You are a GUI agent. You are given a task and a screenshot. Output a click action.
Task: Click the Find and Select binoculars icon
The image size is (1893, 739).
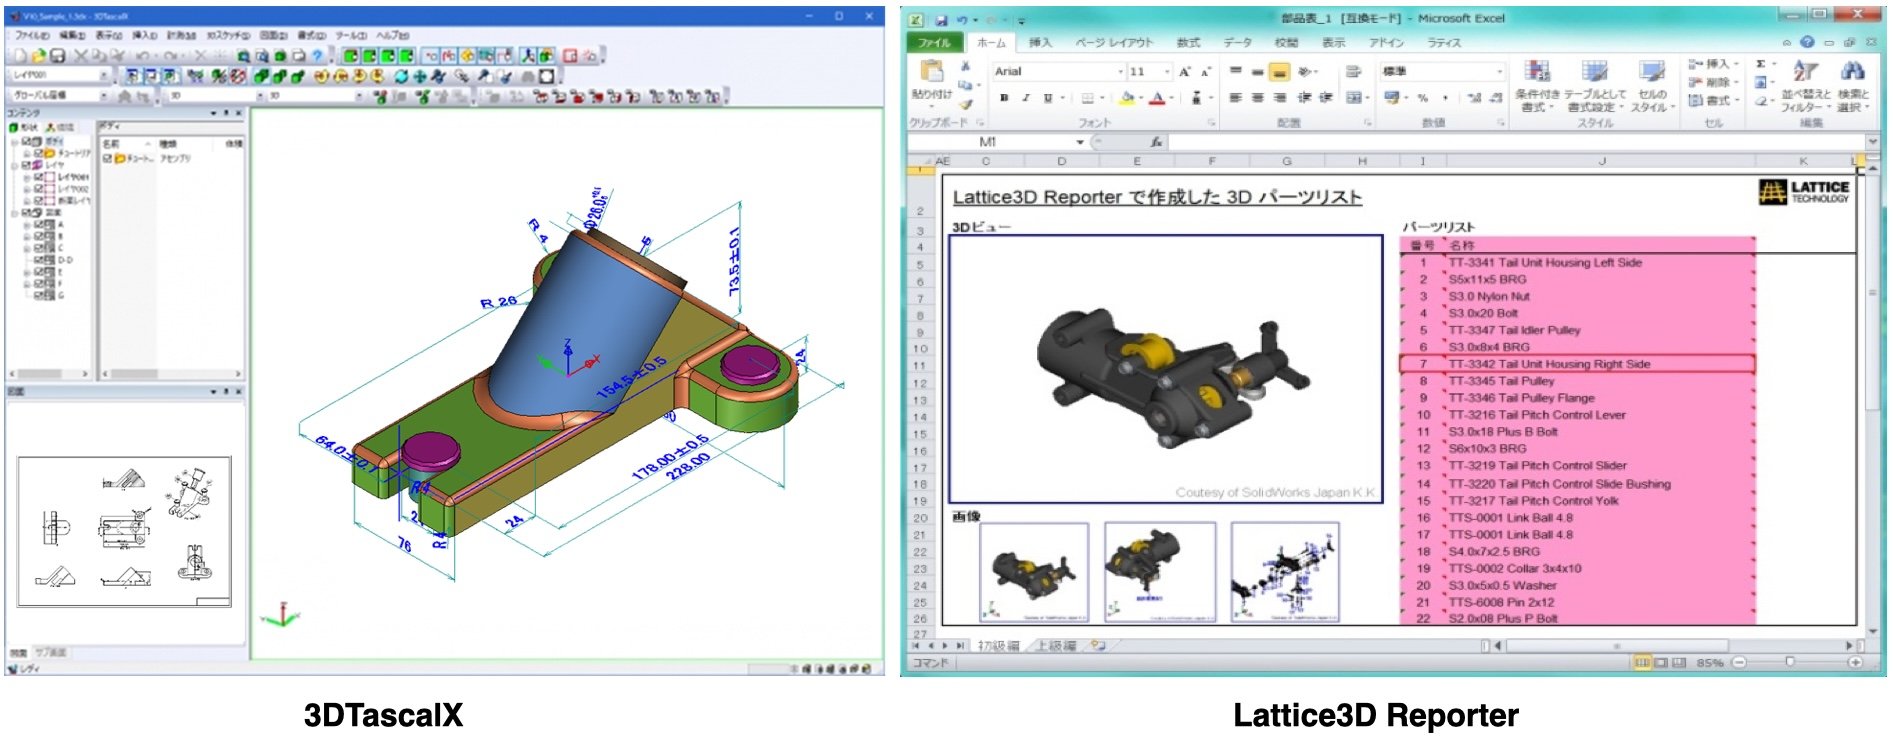coord(1852,71)
